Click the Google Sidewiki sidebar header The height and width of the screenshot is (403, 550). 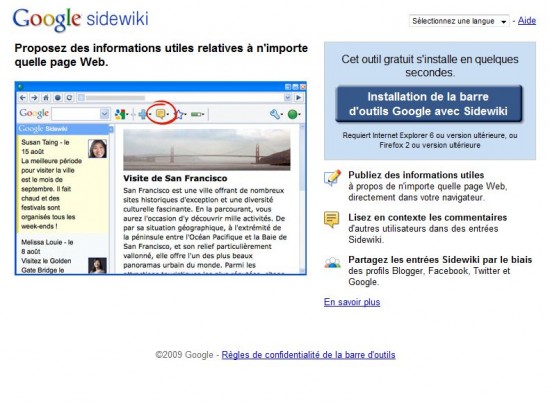(x=63, y=129)
